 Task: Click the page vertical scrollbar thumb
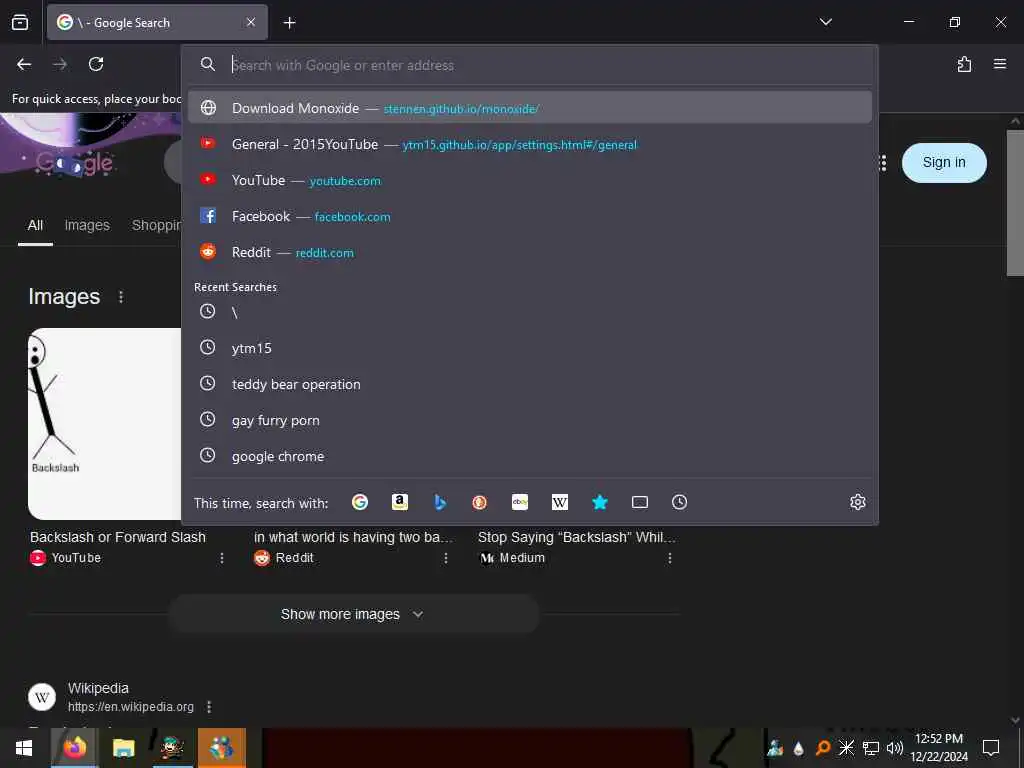click(1015, 202)
